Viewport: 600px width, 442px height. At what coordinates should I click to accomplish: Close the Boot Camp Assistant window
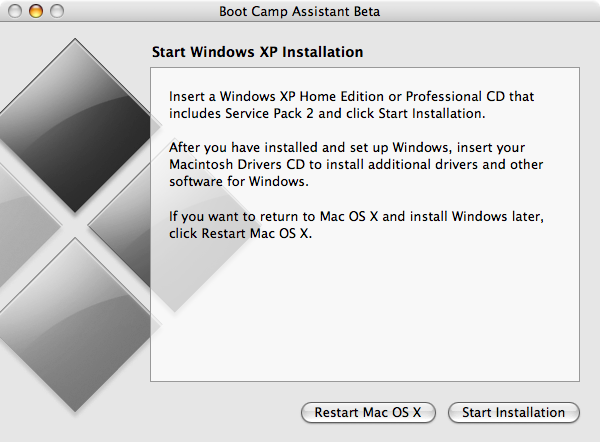[x=15, y=11]
